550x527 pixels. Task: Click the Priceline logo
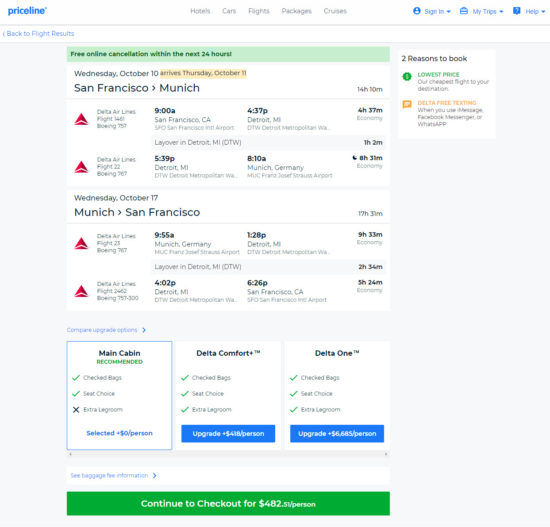(27, 11)
